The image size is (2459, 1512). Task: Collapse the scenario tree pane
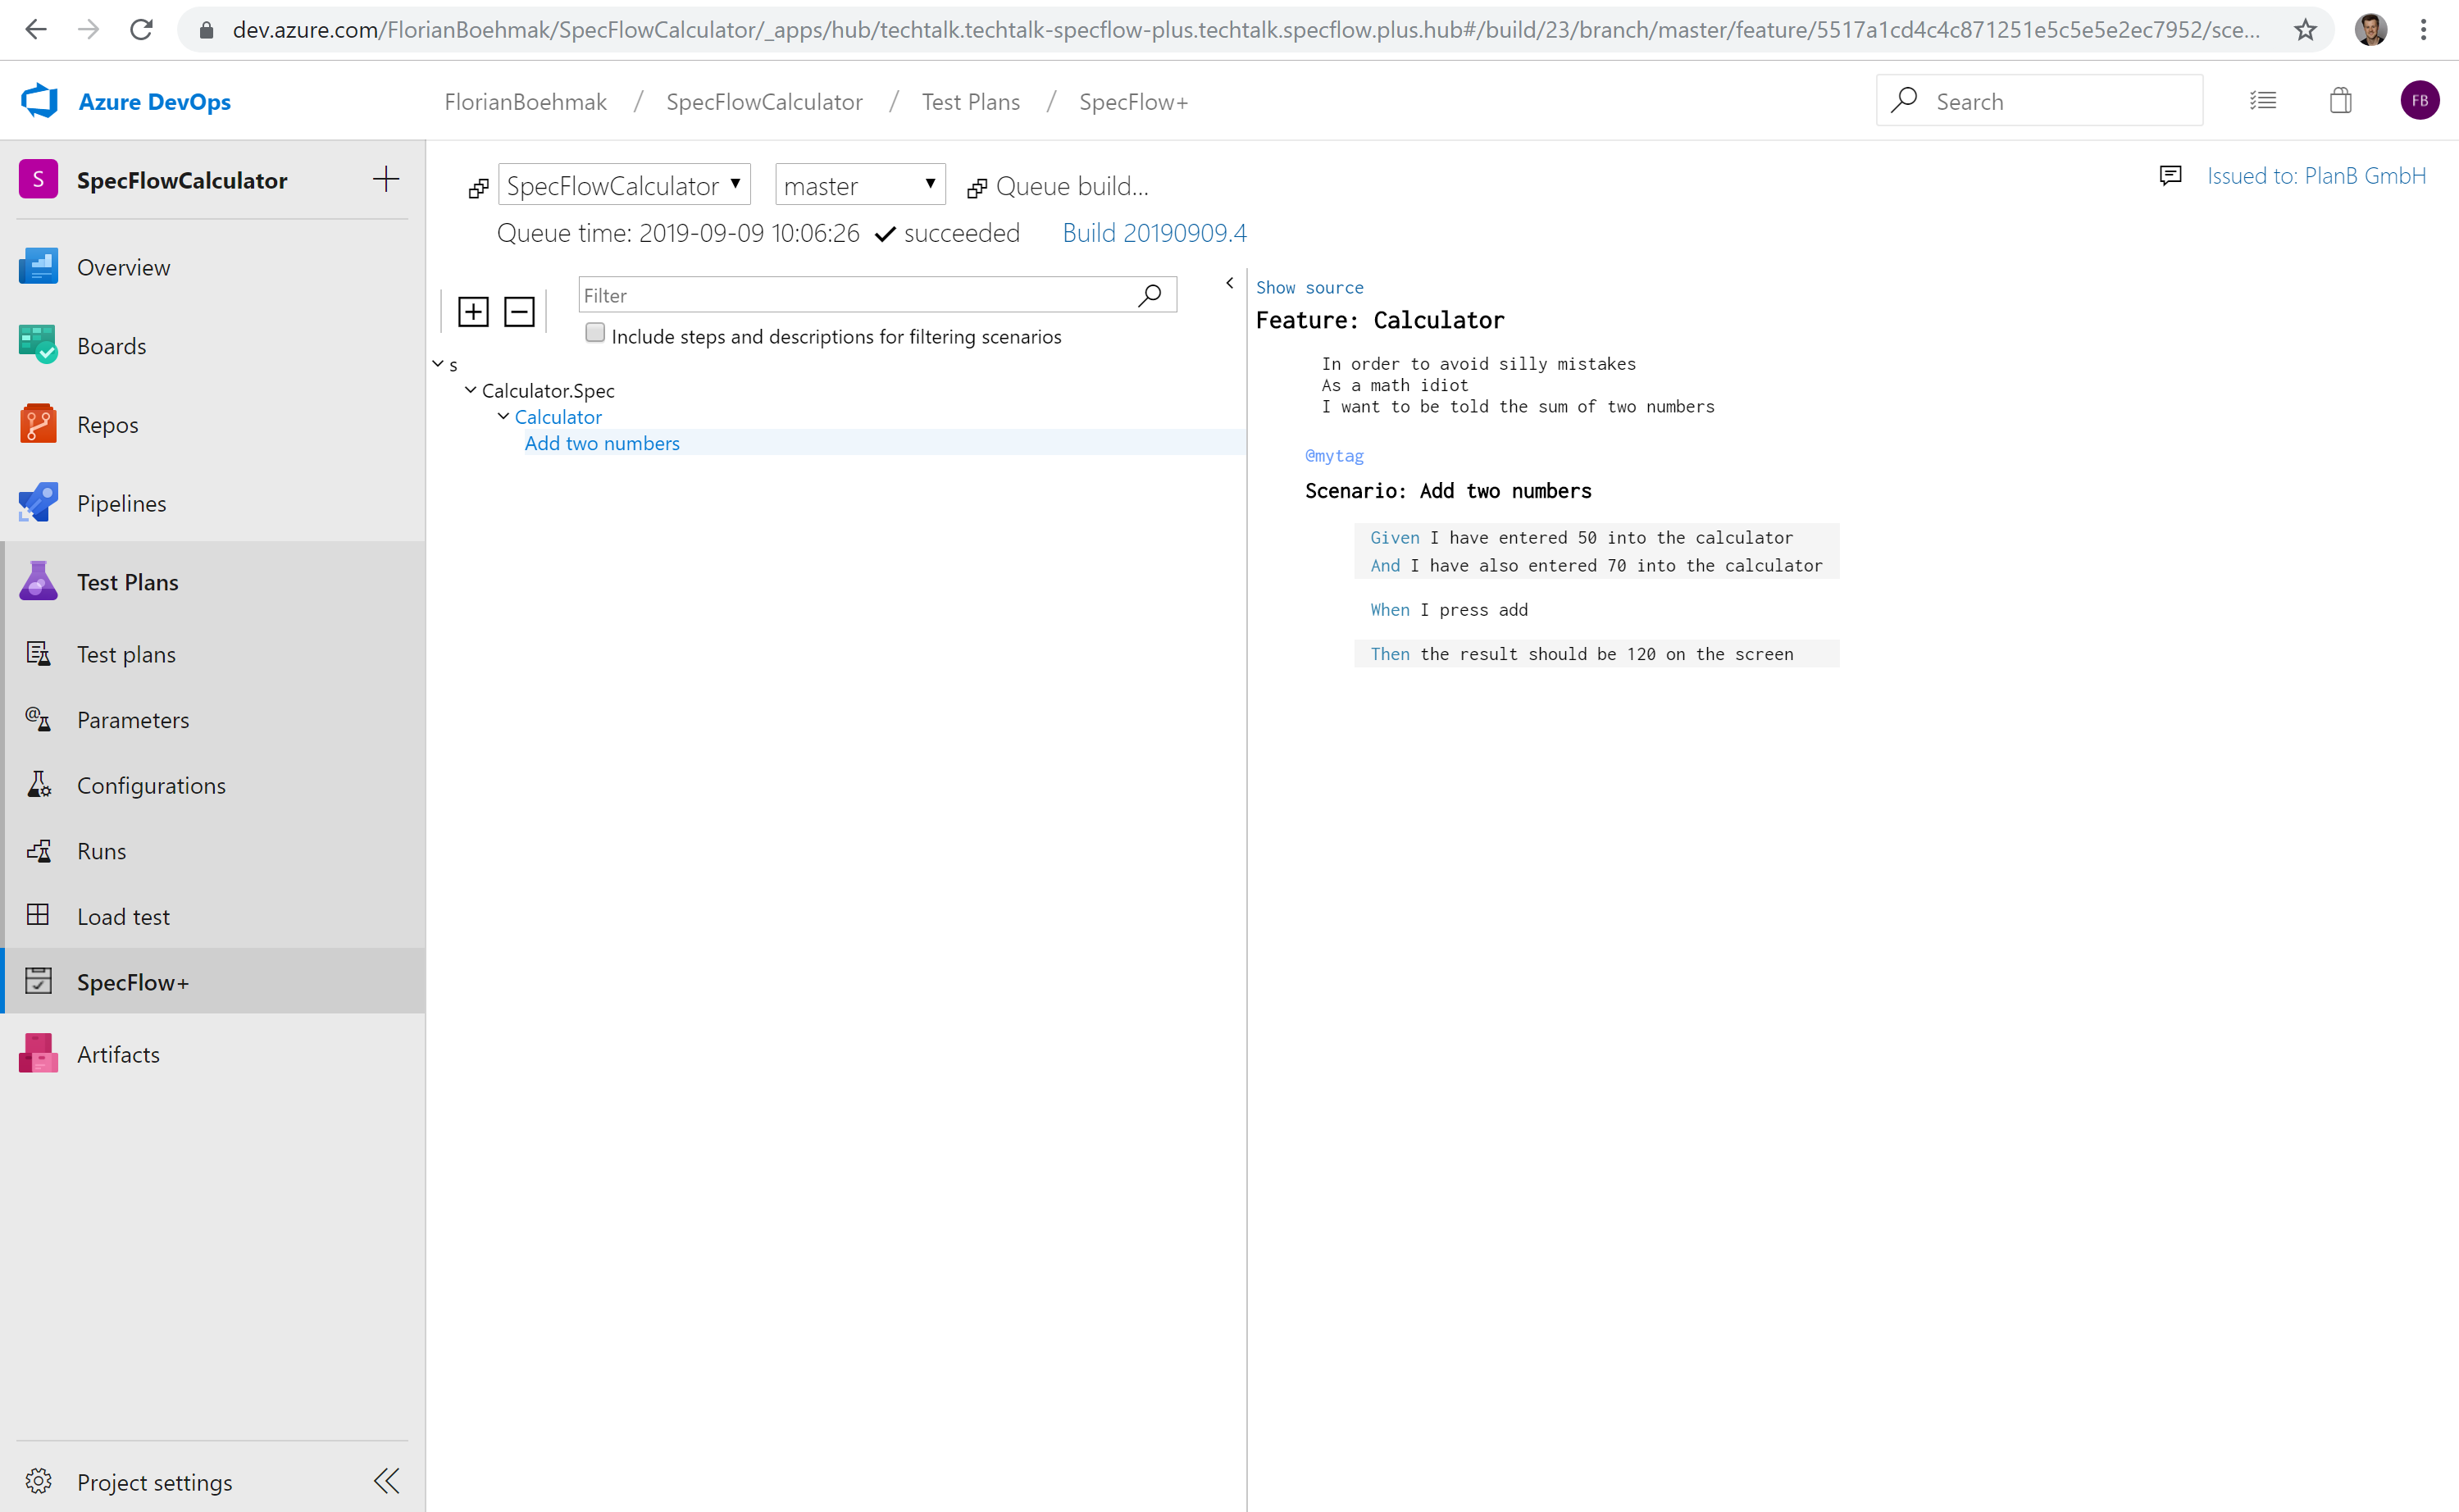(x=1230, y=283)
